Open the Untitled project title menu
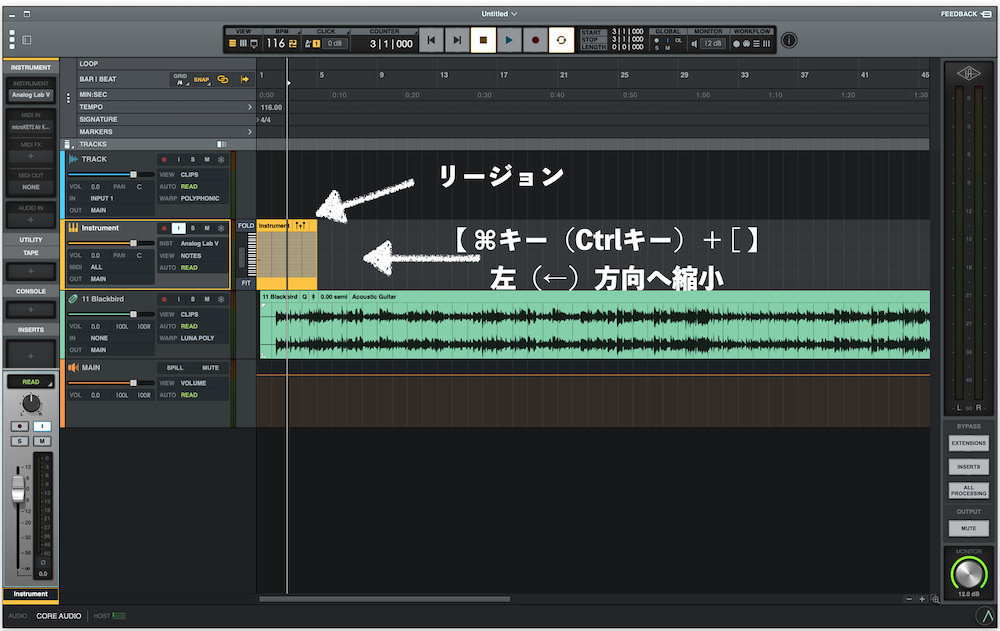Image resolution: width=1000 pixels, height=631 pixels. coord(499,14)
